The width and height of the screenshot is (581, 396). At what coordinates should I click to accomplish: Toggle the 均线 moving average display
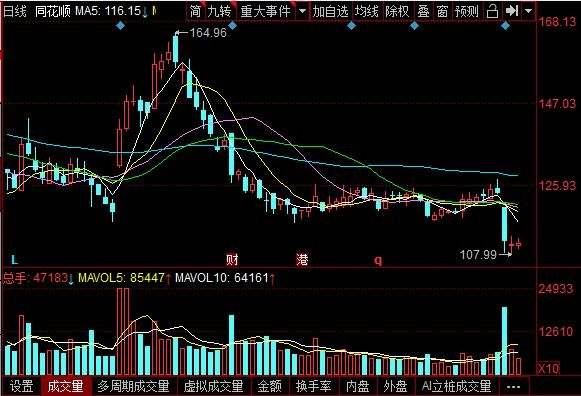[x=366, y=11]
